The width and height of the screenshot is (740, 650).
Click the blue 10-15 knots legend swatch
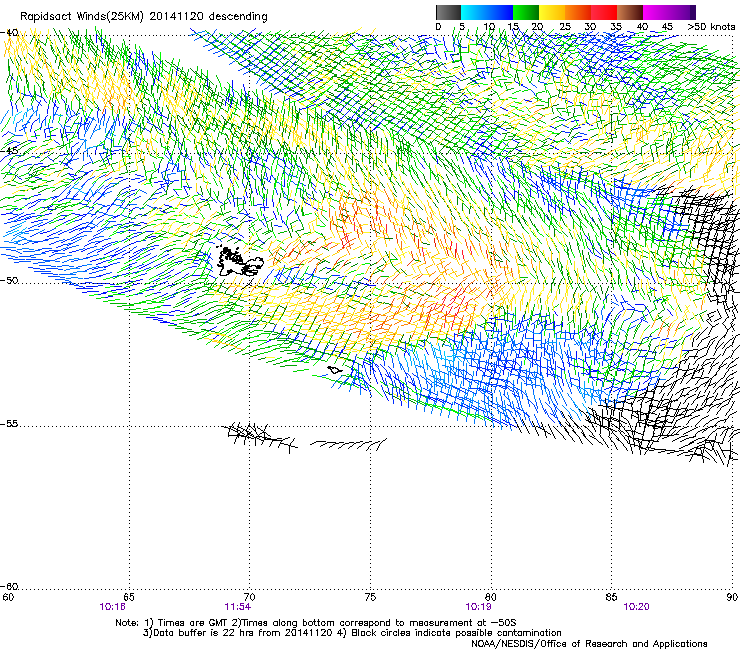(x=500, y=12)
